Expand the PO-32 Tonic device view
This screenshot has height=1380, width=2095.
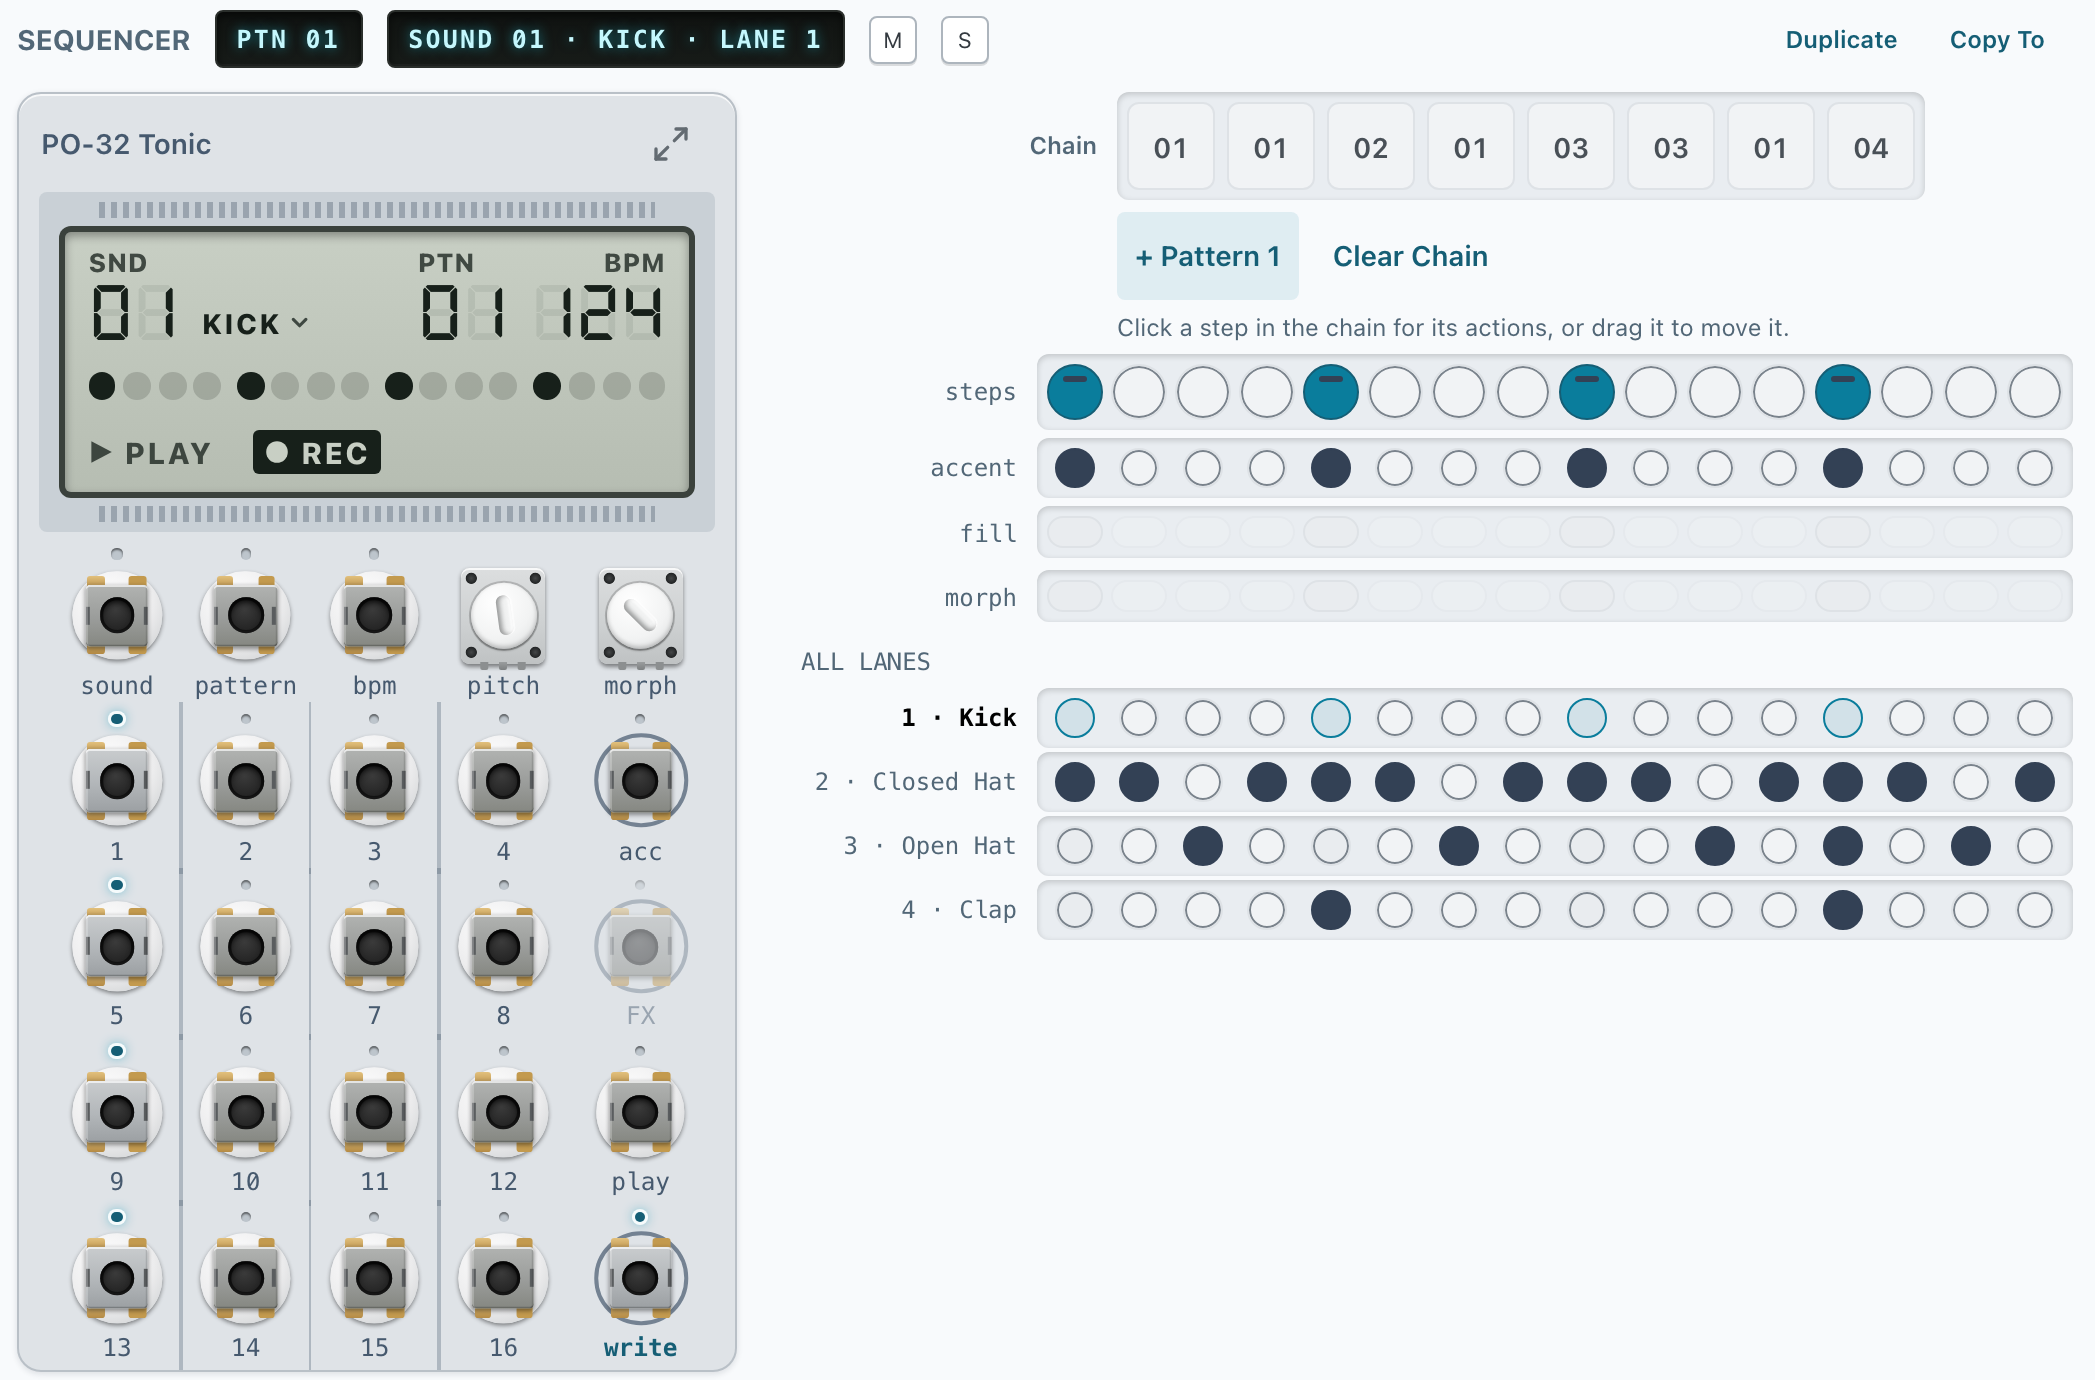point(671,144)
